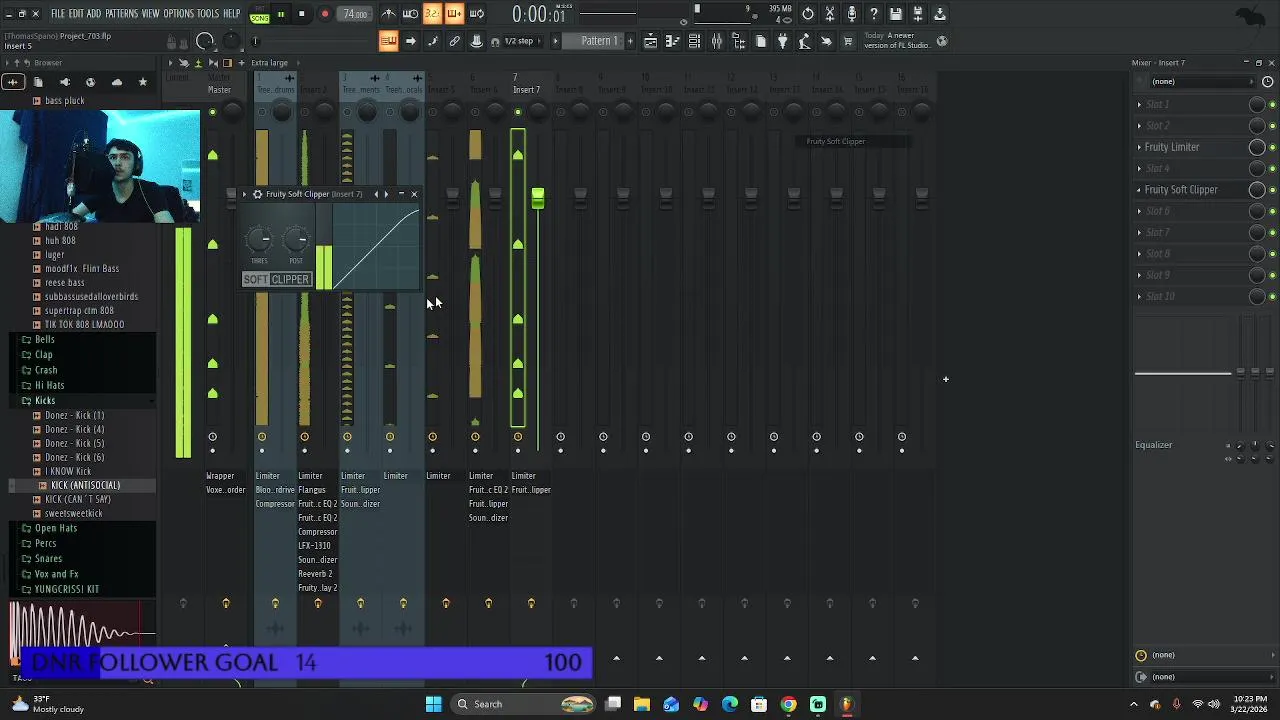Viewport: 1280px width, 720px height.
Task: Open Fruity Soft Clipper options gear icon
Action: pyautogui.click(x=257, y=194)
